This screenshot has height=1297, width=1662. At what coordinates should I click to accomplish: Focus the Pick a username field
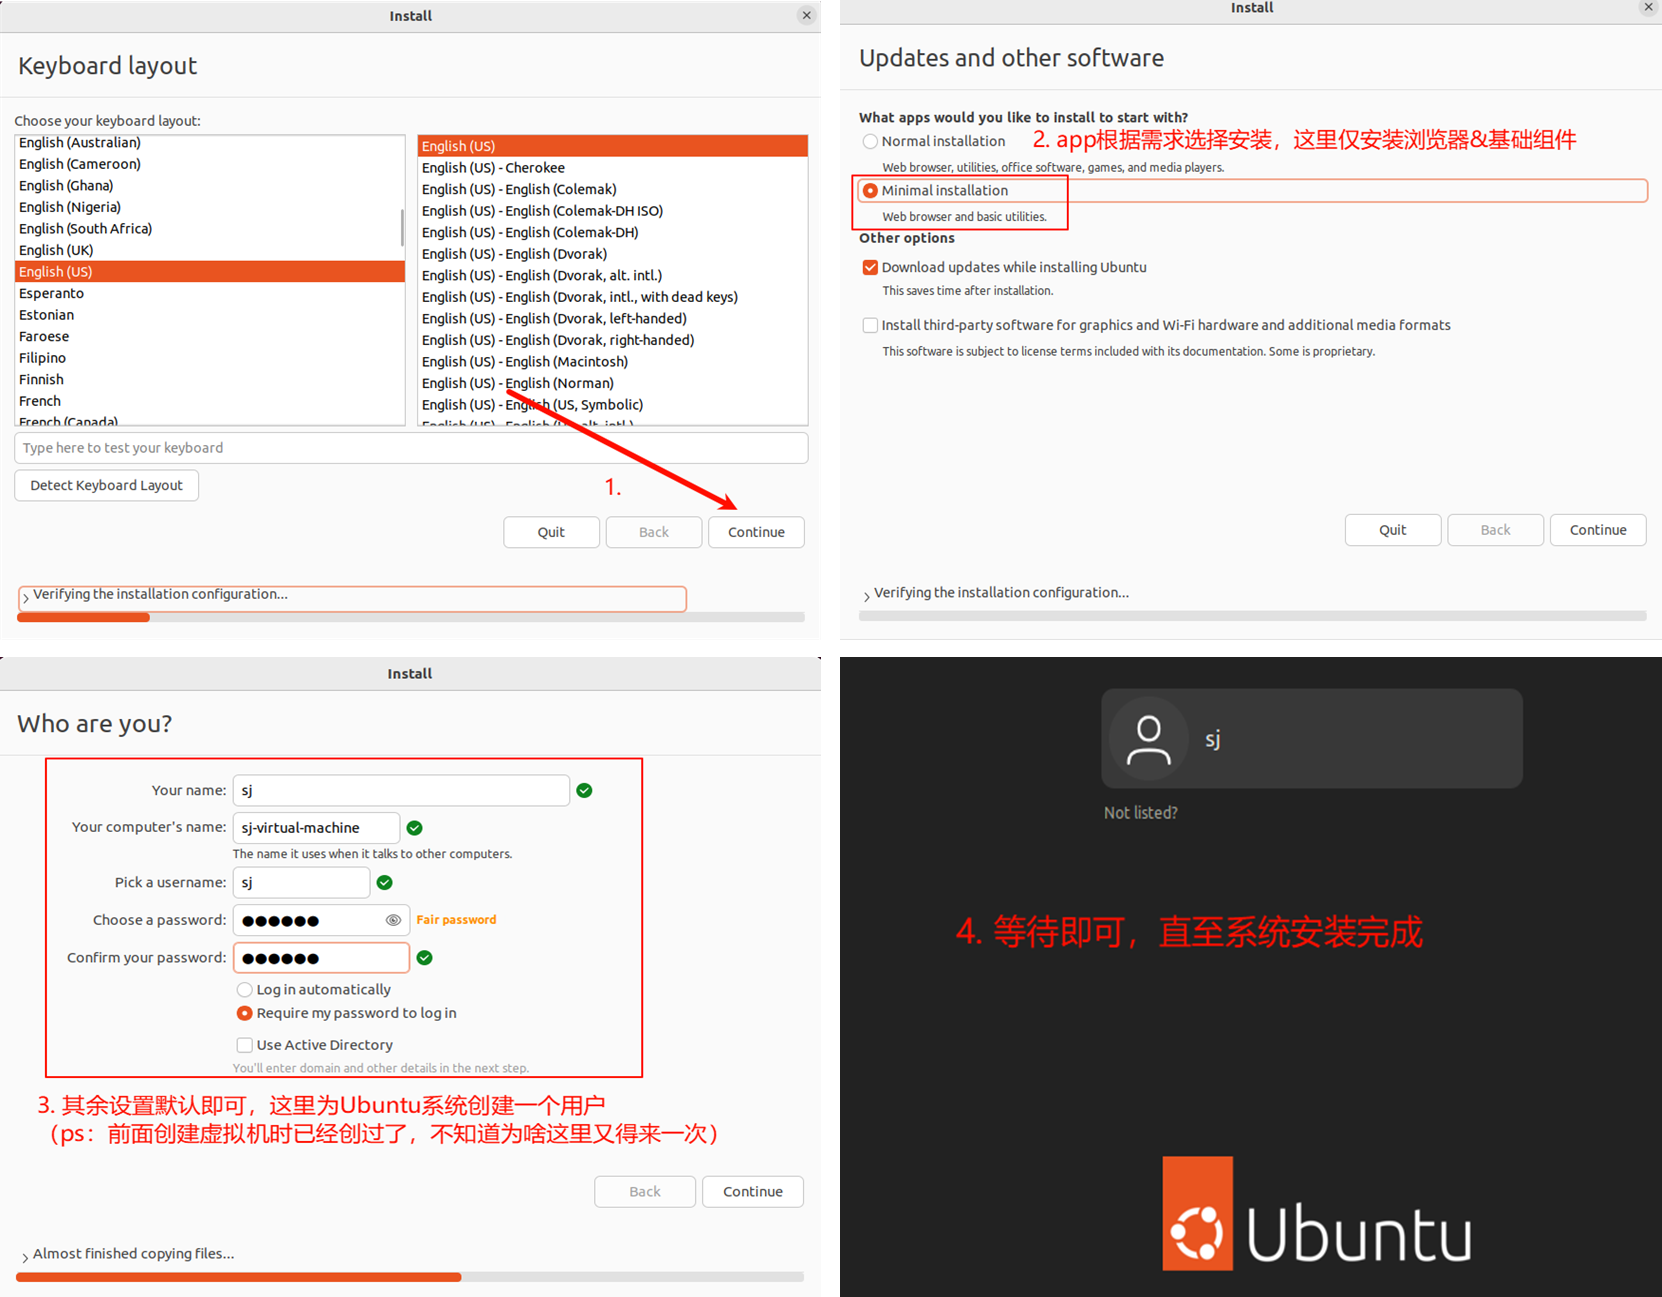coord(301,883)
